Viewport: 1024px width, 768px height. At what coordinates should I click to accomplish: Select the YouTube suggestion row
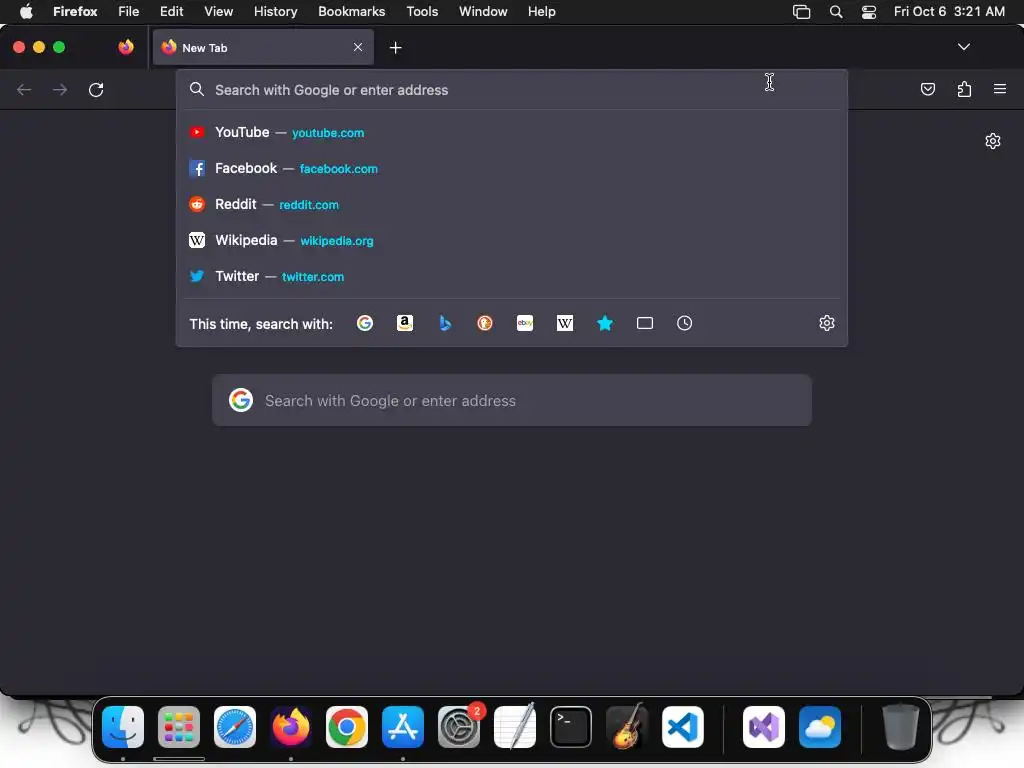(x=512, y=133)
